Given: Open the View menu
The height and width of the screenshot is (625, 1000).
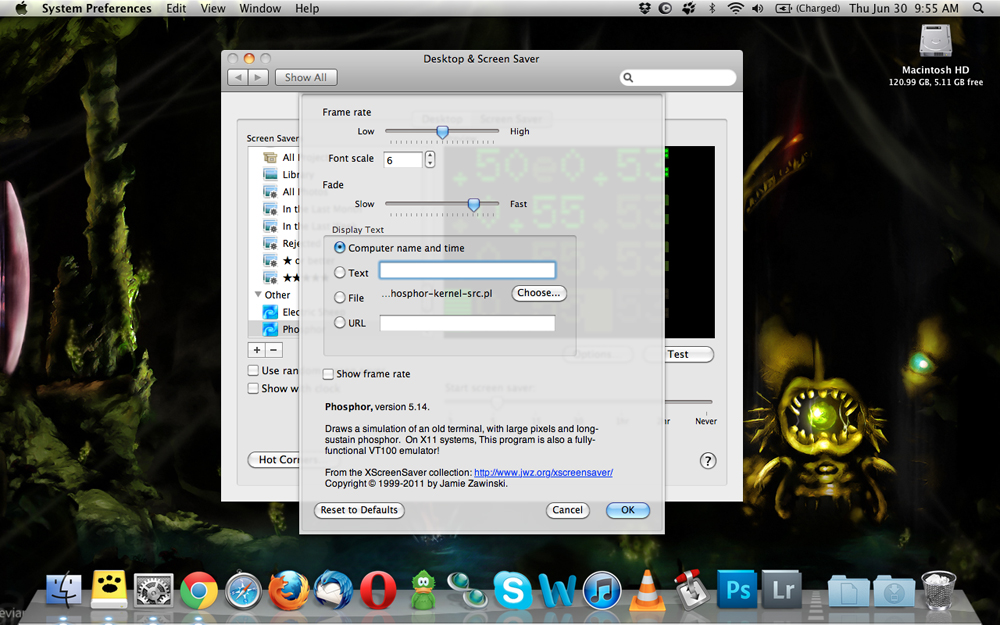Looking at the screenshot, I should [213, 8].
